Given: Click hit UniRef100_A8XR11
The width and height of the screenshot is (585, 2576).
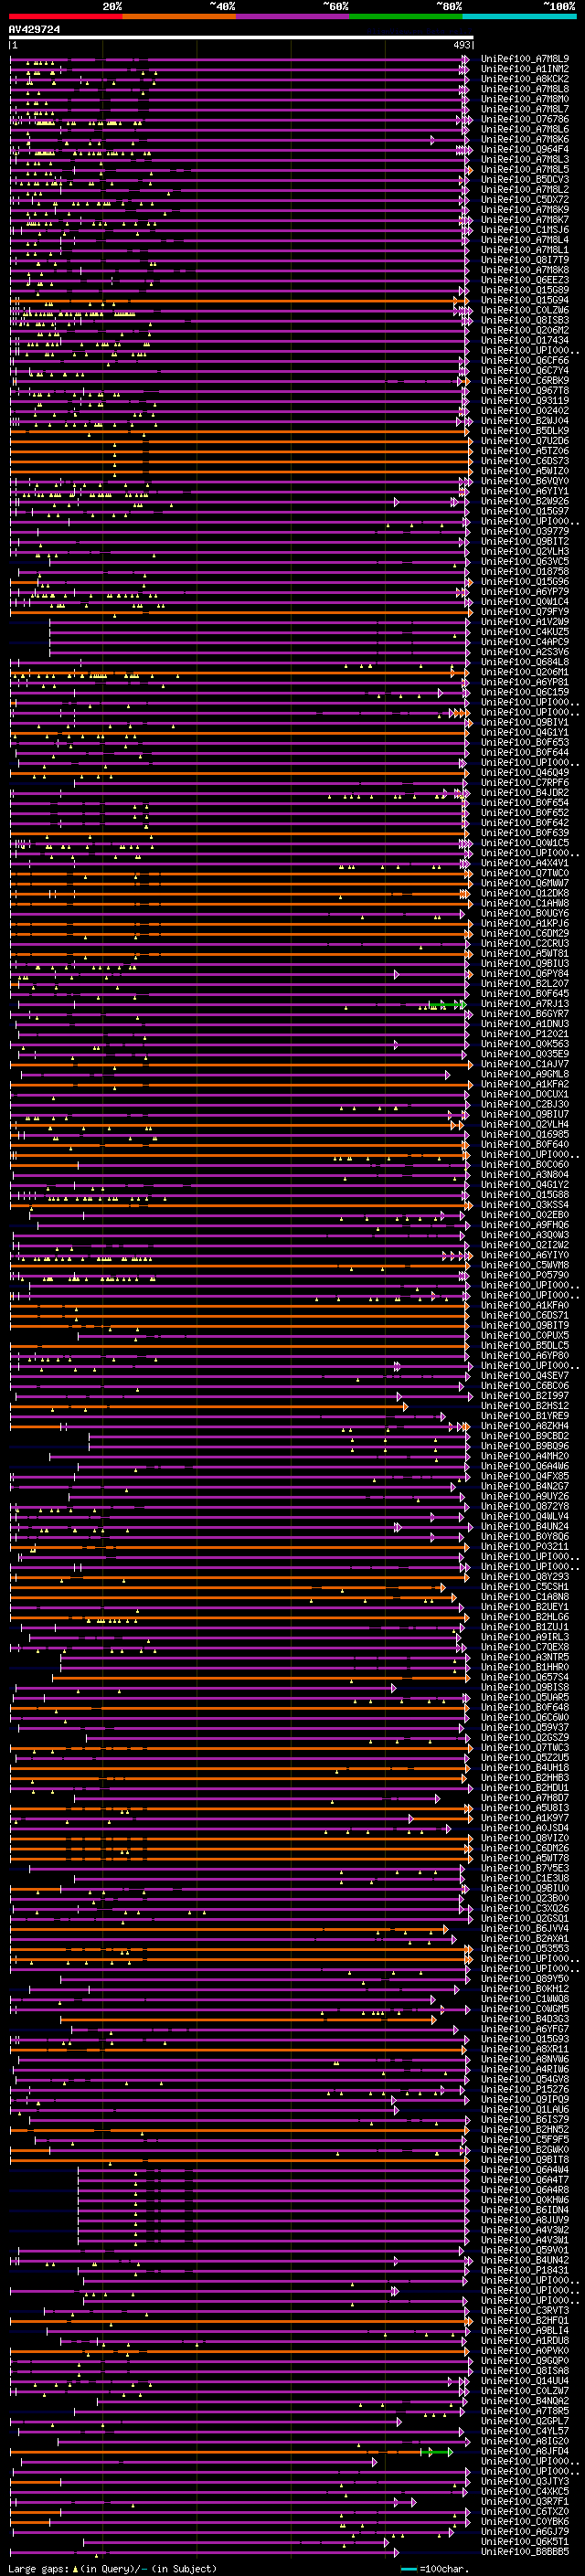Looking at the screenshot, I should [525, 2049].
